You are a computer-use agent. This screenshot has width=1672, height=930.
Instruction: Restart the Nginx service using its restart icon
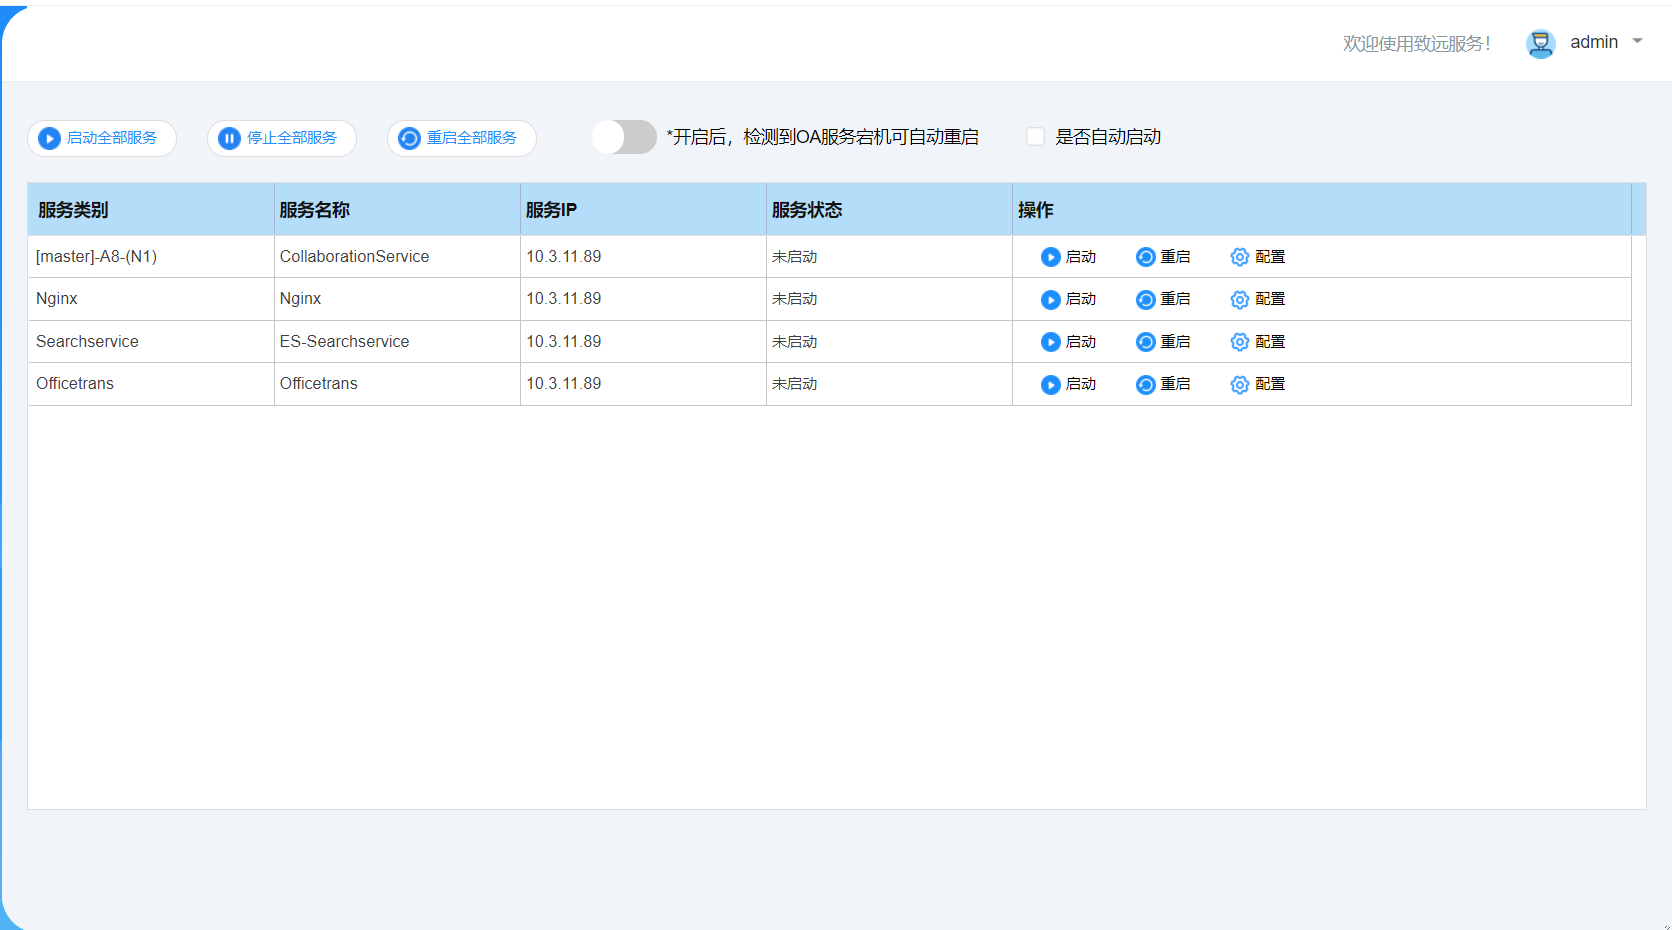1145,300
